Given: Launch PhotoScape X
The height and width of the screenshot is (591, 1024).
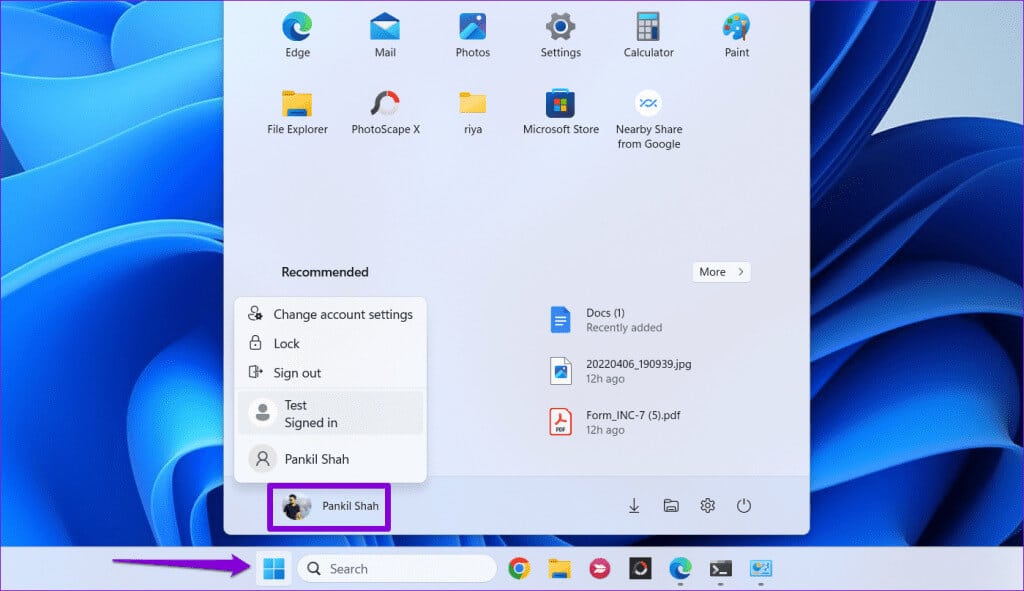Looking at the screenshot, I should pyautogui.click(x=385, y=112).
